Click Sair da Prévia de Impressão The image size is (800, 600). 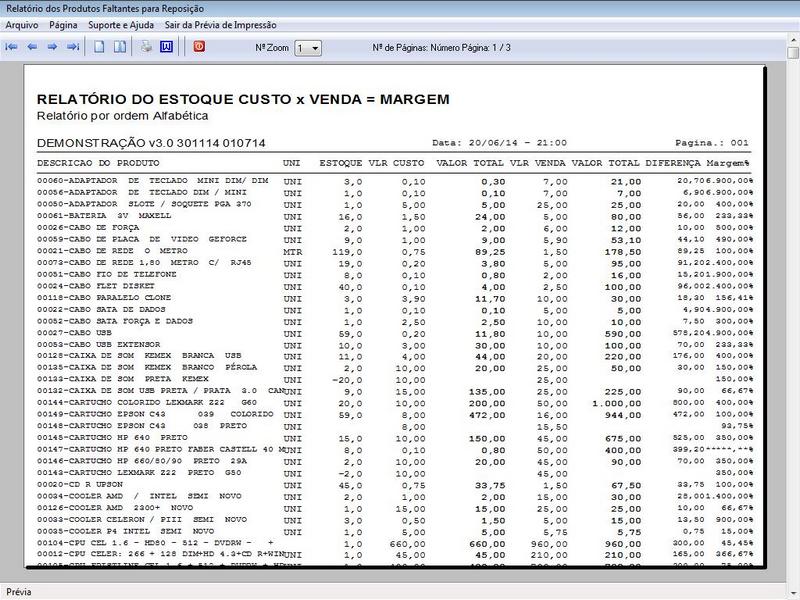click(x=220, y=25)
